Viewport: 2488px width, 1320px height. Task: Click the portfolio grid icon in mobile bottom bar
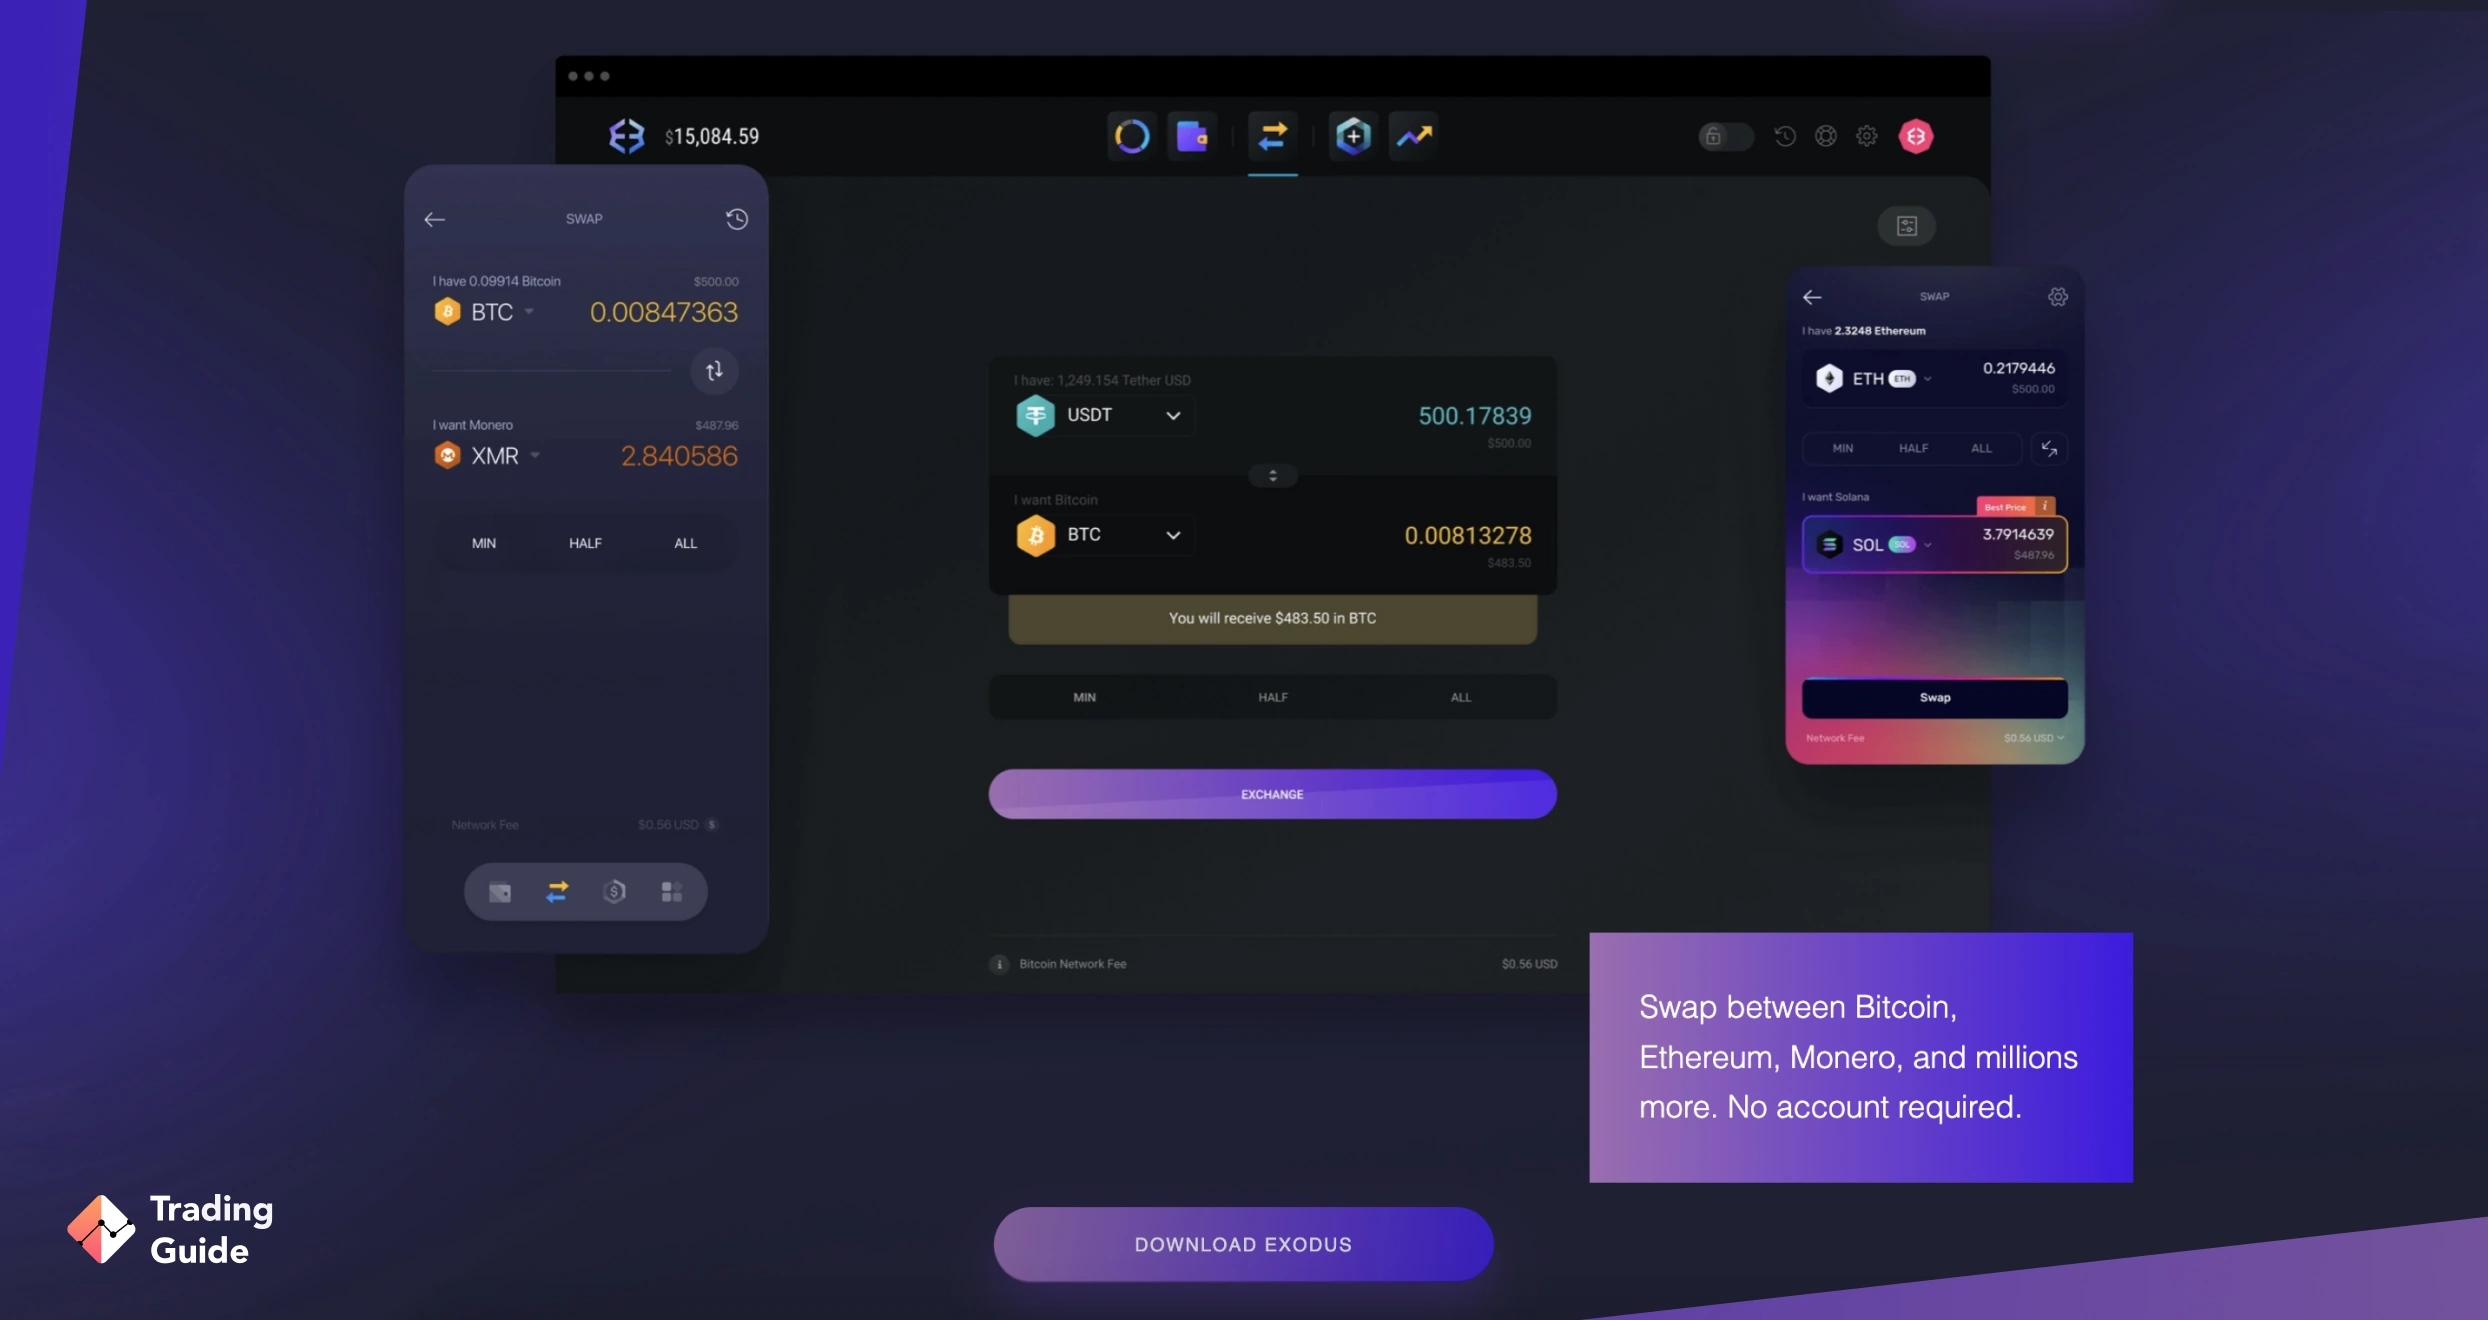tap(671, 890)
